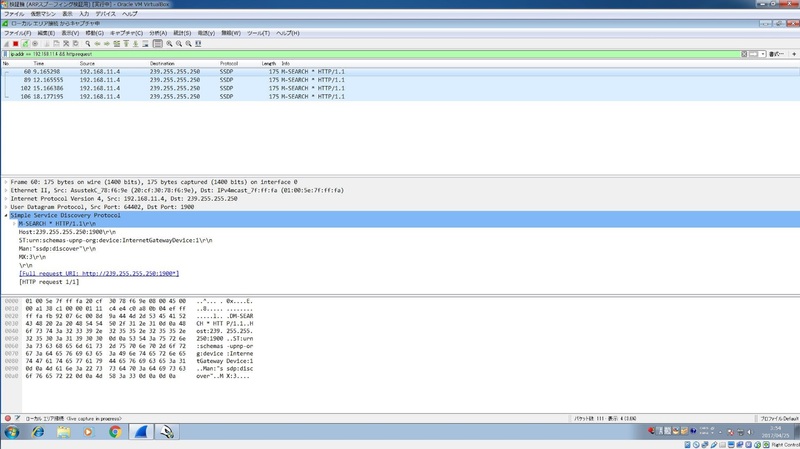Open the VirtualBox デバイス menu
This screenshot has width=800, height=449.
click(106, 14)
